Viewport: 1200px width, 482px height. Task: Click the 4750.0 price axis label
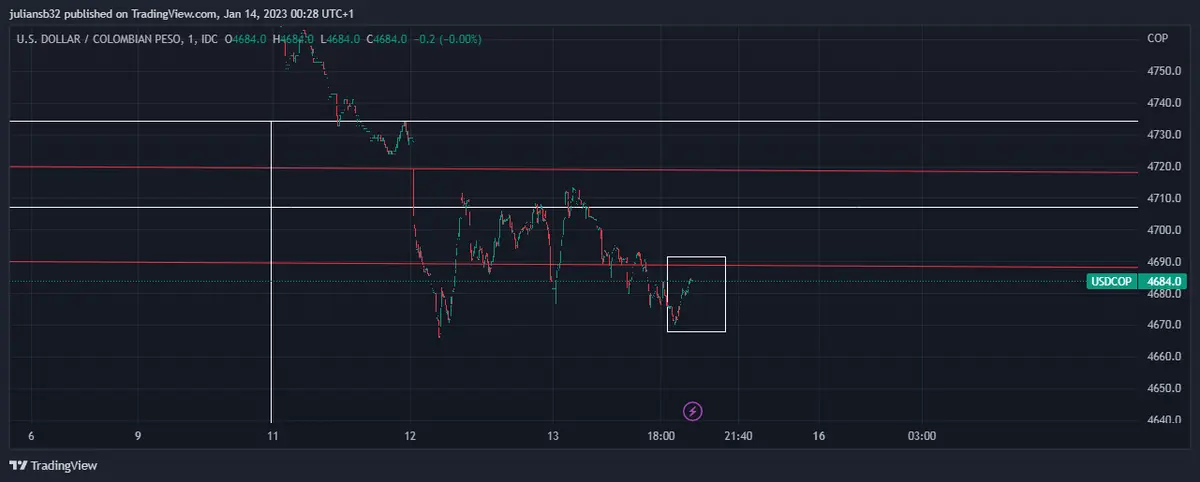(1164, 71)
